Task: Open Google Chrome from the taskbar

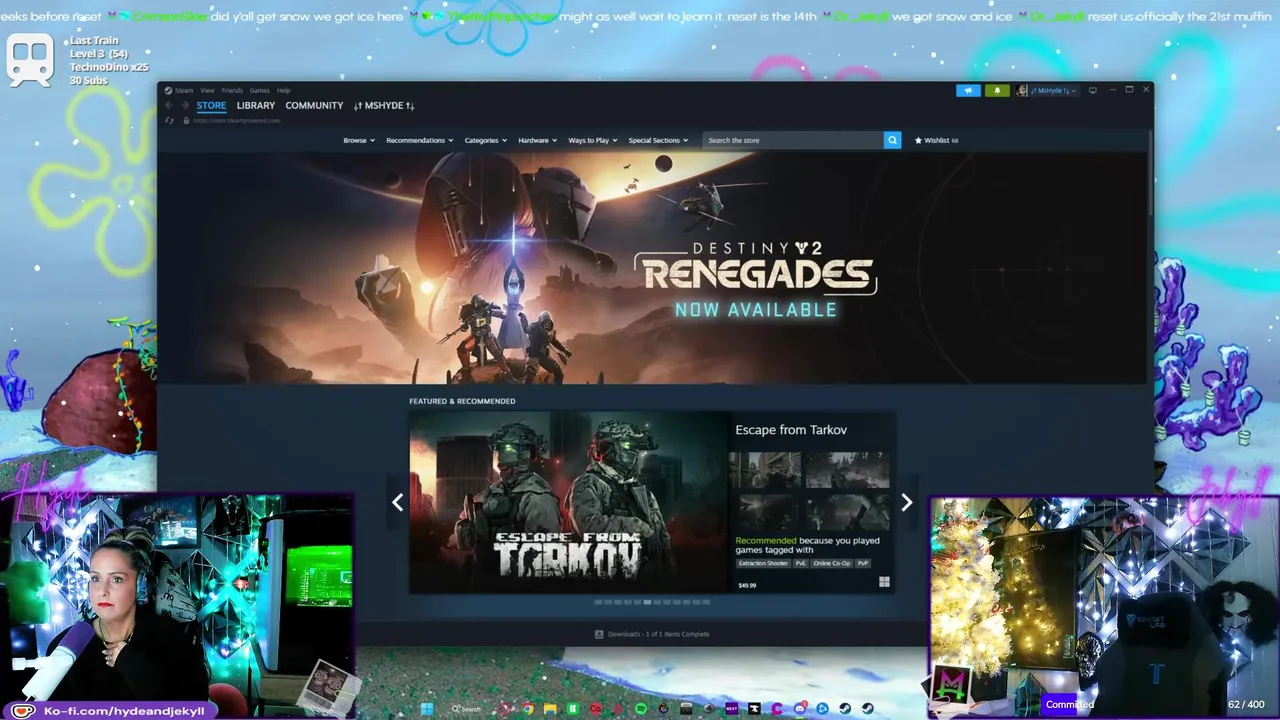Action: coord(528,709)
